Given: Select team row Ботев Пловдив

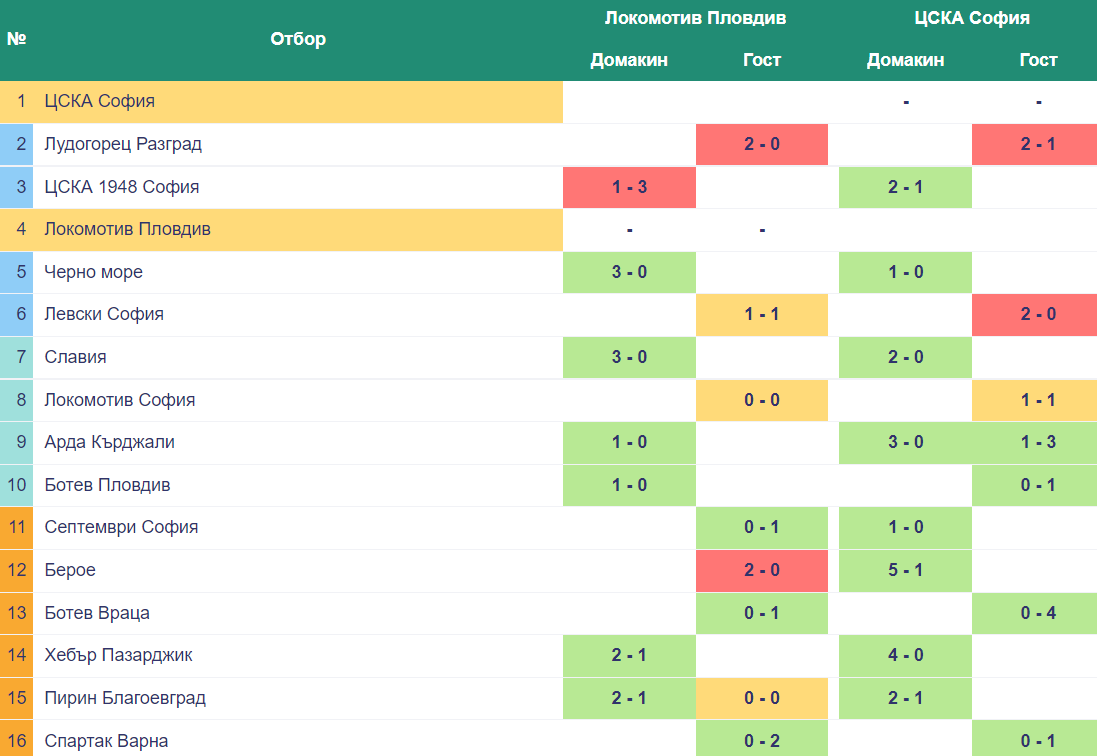Looking at the screenshot, I should (548, 485).
